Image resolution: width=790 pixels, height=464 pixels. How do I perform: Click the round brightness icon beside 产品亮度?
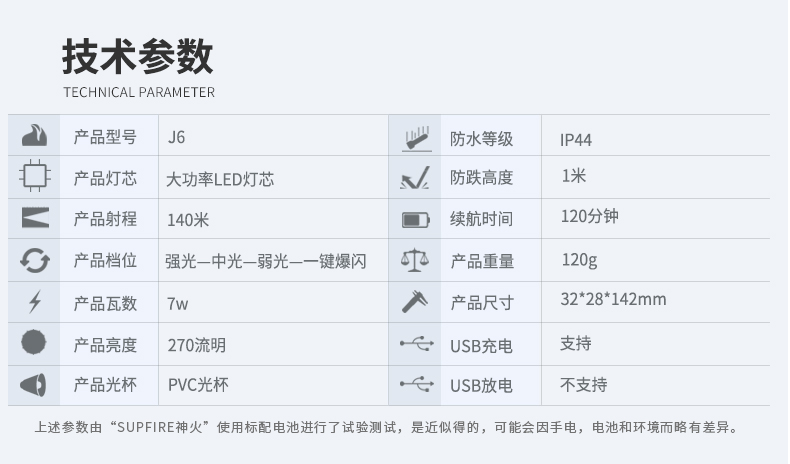tap(34, 342)
